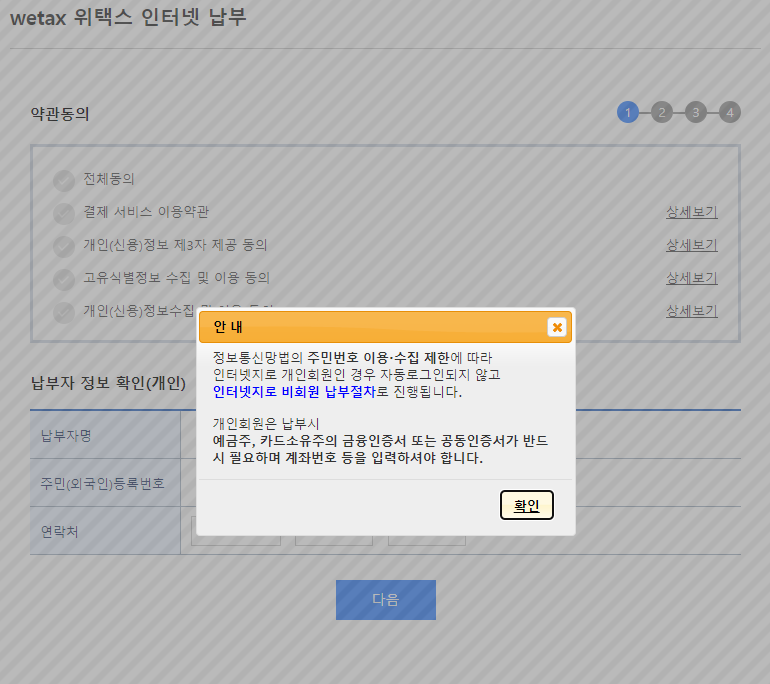This screenshot has width=770, height=684.
Task: Click the blue 다음 button
Action: (x=385, y=600)
